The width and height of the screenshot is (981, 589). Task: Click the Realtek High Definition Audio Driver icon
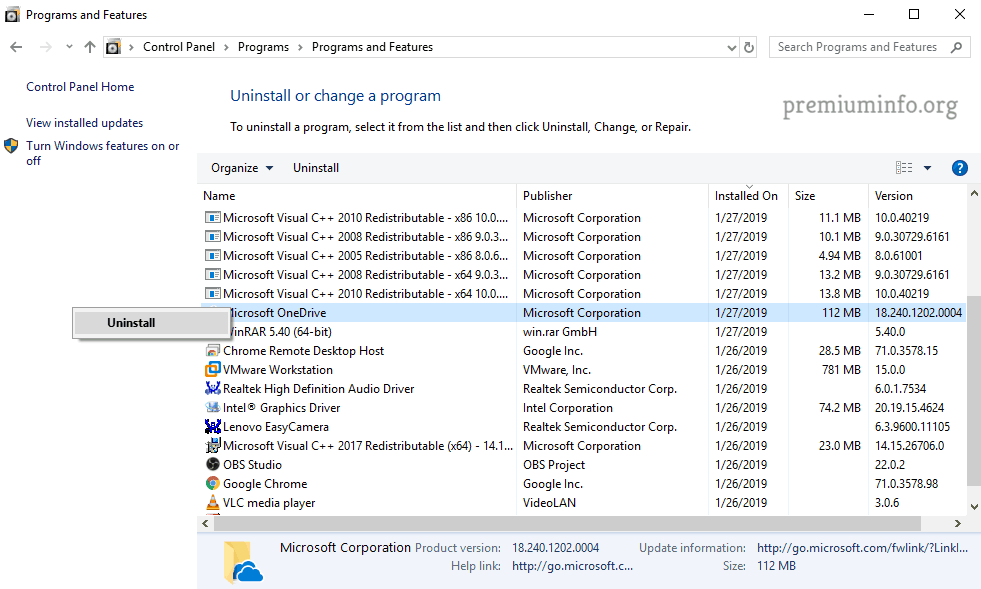pyautogui.click(x=213, y=388)
